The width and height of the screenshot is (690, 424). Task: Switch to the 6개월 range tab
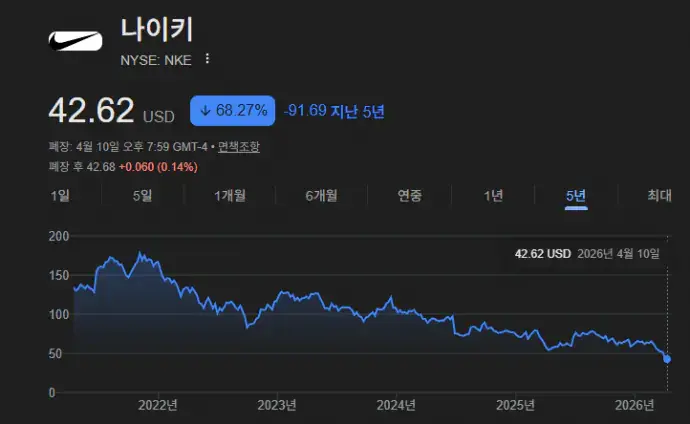(321, 195)
